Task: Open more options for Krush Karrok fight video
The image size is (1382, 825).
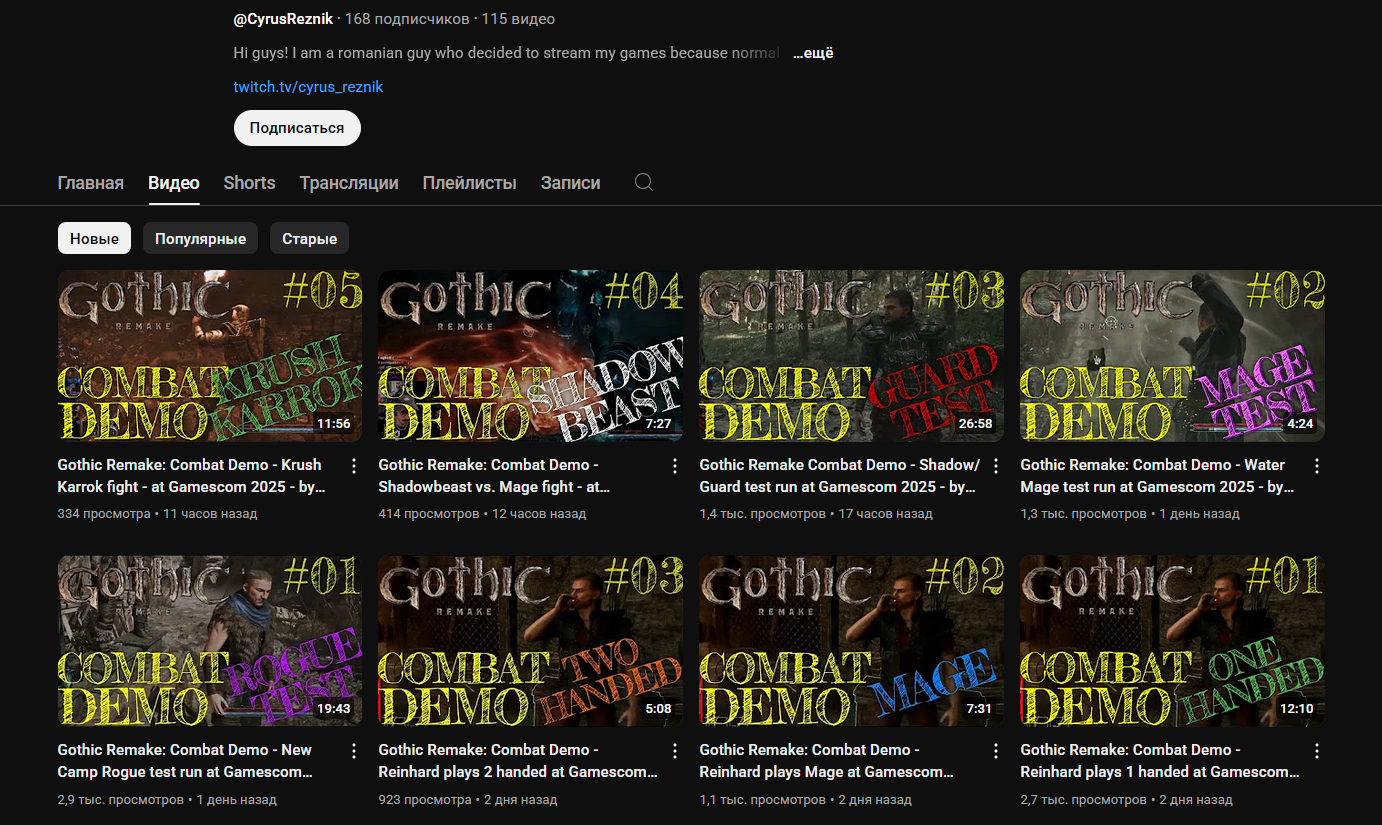Action: point(354,466)
